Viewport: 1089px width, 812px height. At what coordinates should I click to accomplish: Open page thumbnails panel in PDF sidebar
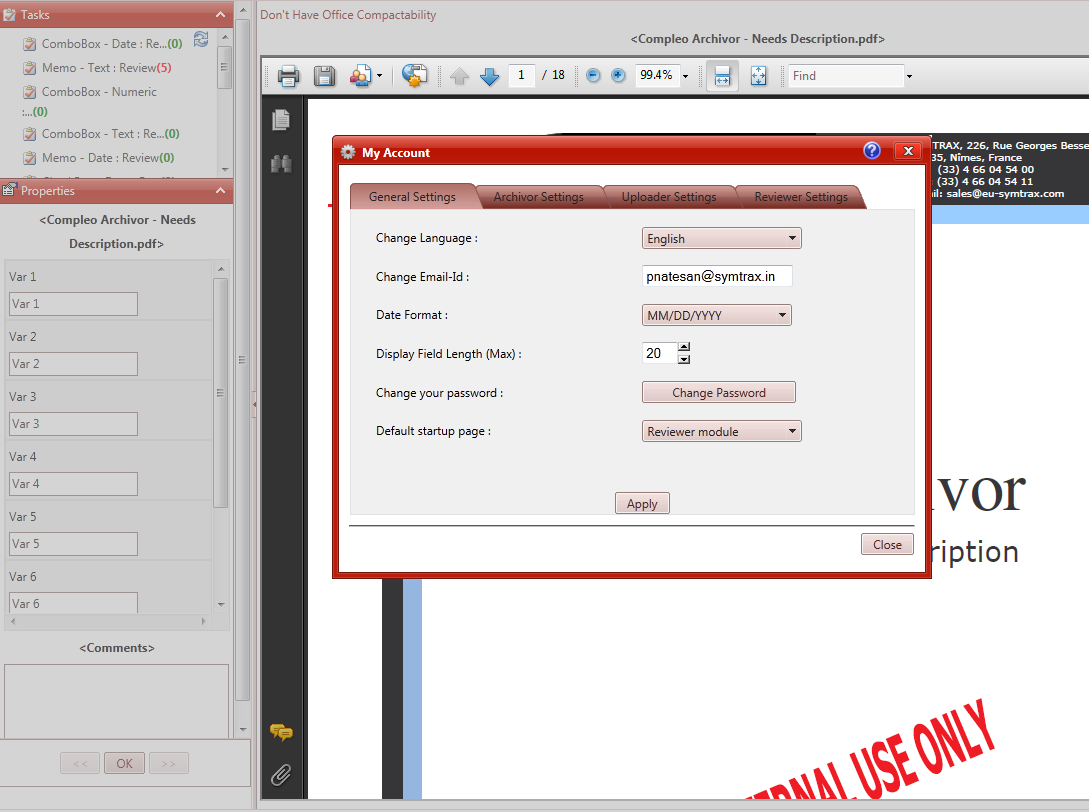pyautogui.click(x=281, y=119)
